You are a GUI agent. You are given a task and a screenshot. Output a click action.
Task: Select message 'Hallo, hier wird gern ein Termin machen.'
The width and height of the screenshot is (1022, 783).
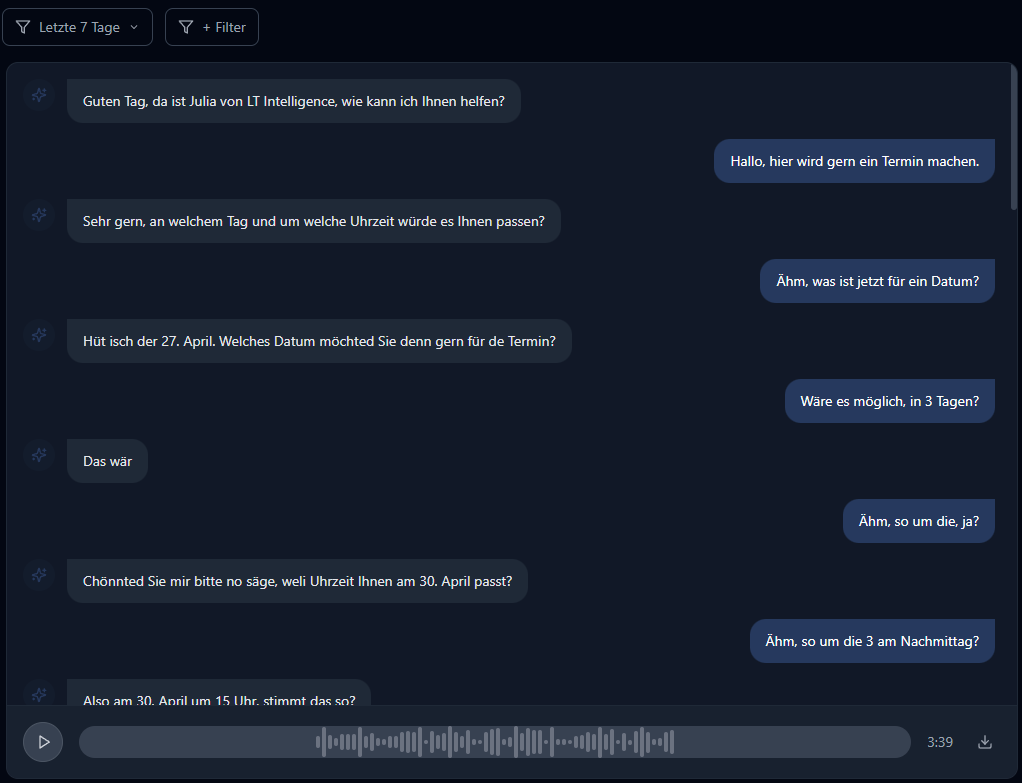[854, 161]
